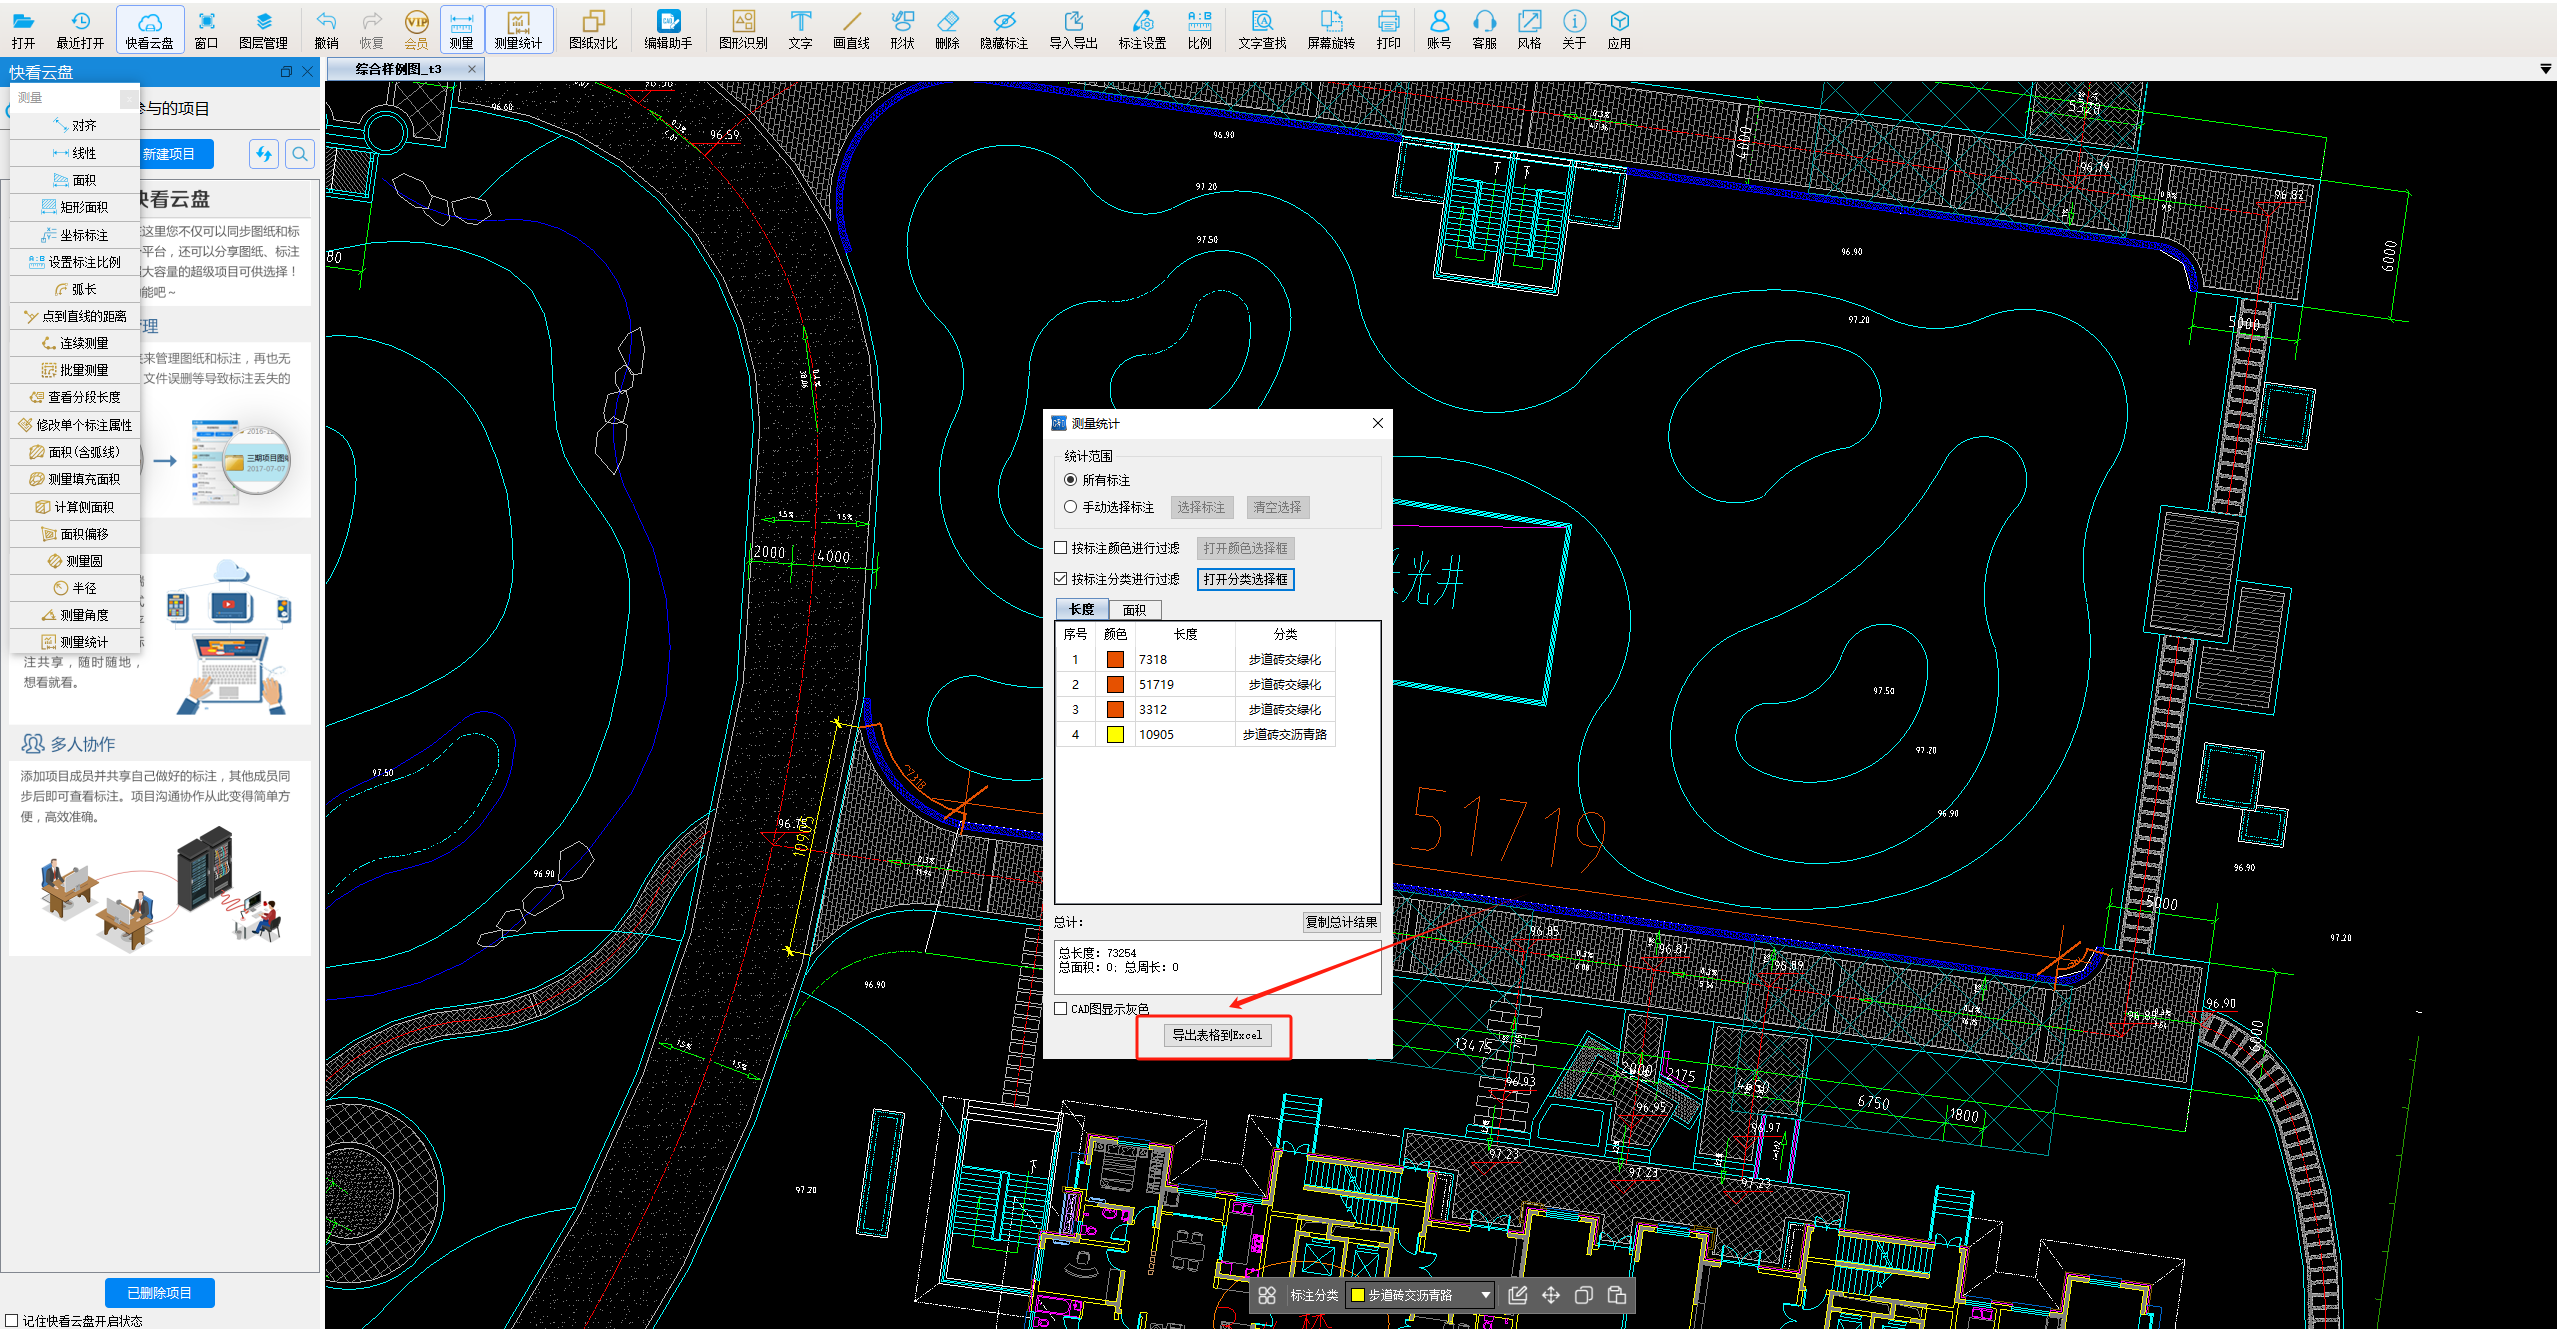2557x1329 pixels.
Task: Click the 测量统计 toolbar button
Action: coord(518,29)
